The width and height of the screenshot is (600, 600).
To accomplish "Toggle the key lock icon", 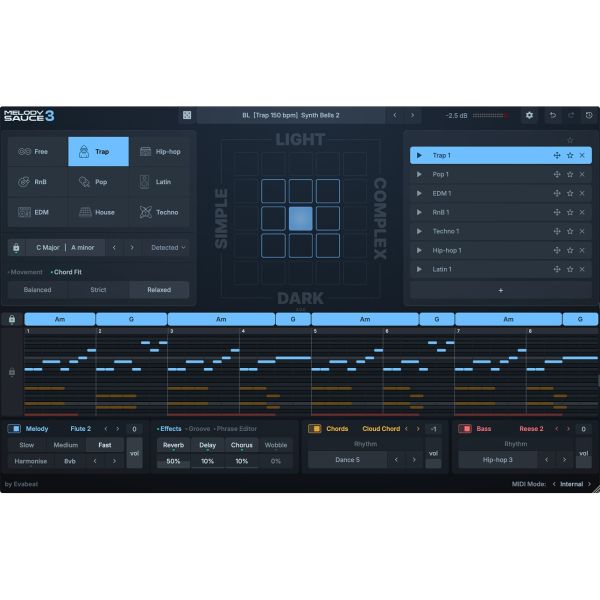I will pyautogui.click(x=16, y=248).
